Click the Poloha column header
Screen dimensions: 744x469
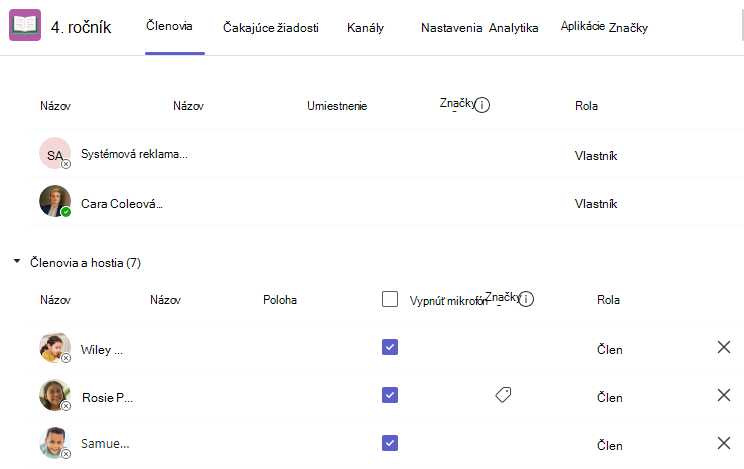click(x=280, y=300)
